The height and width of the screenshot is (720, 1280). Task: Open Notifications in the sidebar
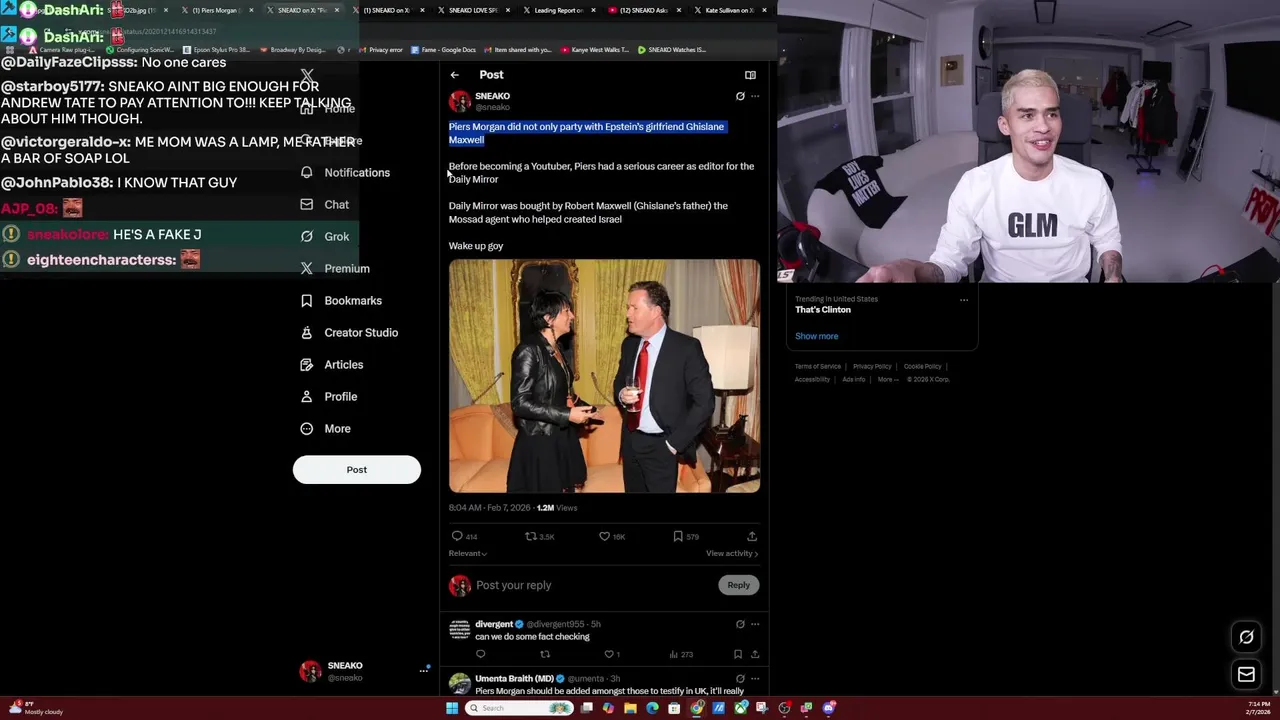(346, 172)
